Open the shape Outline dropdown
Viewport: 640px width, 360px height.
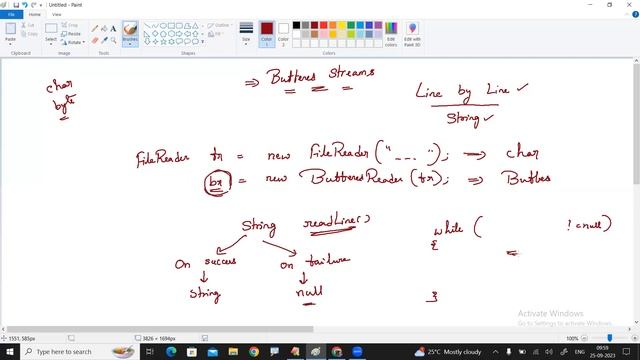220,25
